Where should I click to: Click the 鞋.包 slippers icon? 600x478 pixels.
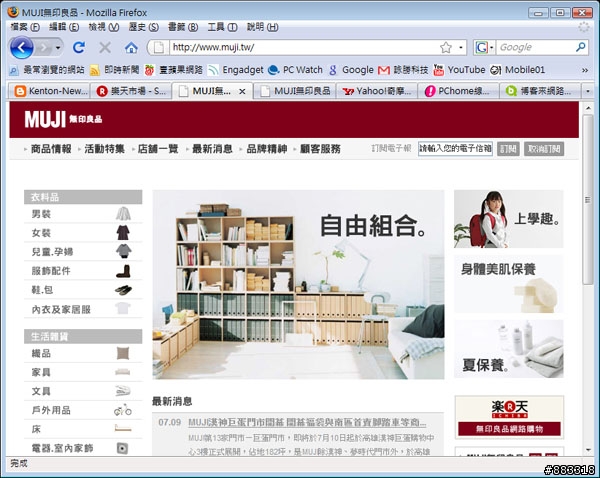(x=123, y=290)
